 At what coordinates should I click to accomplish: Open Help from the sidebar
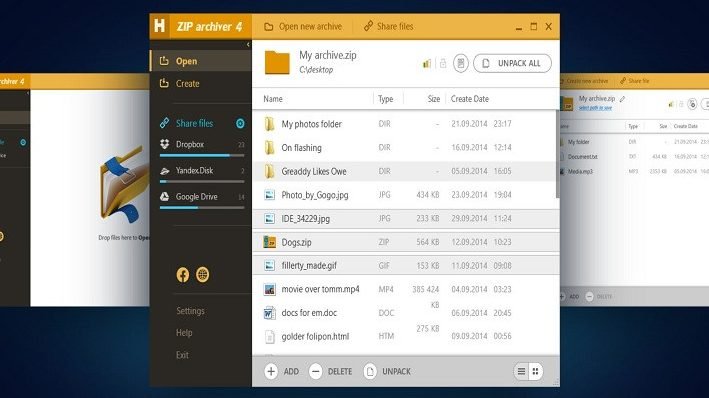tap(184, 332)
